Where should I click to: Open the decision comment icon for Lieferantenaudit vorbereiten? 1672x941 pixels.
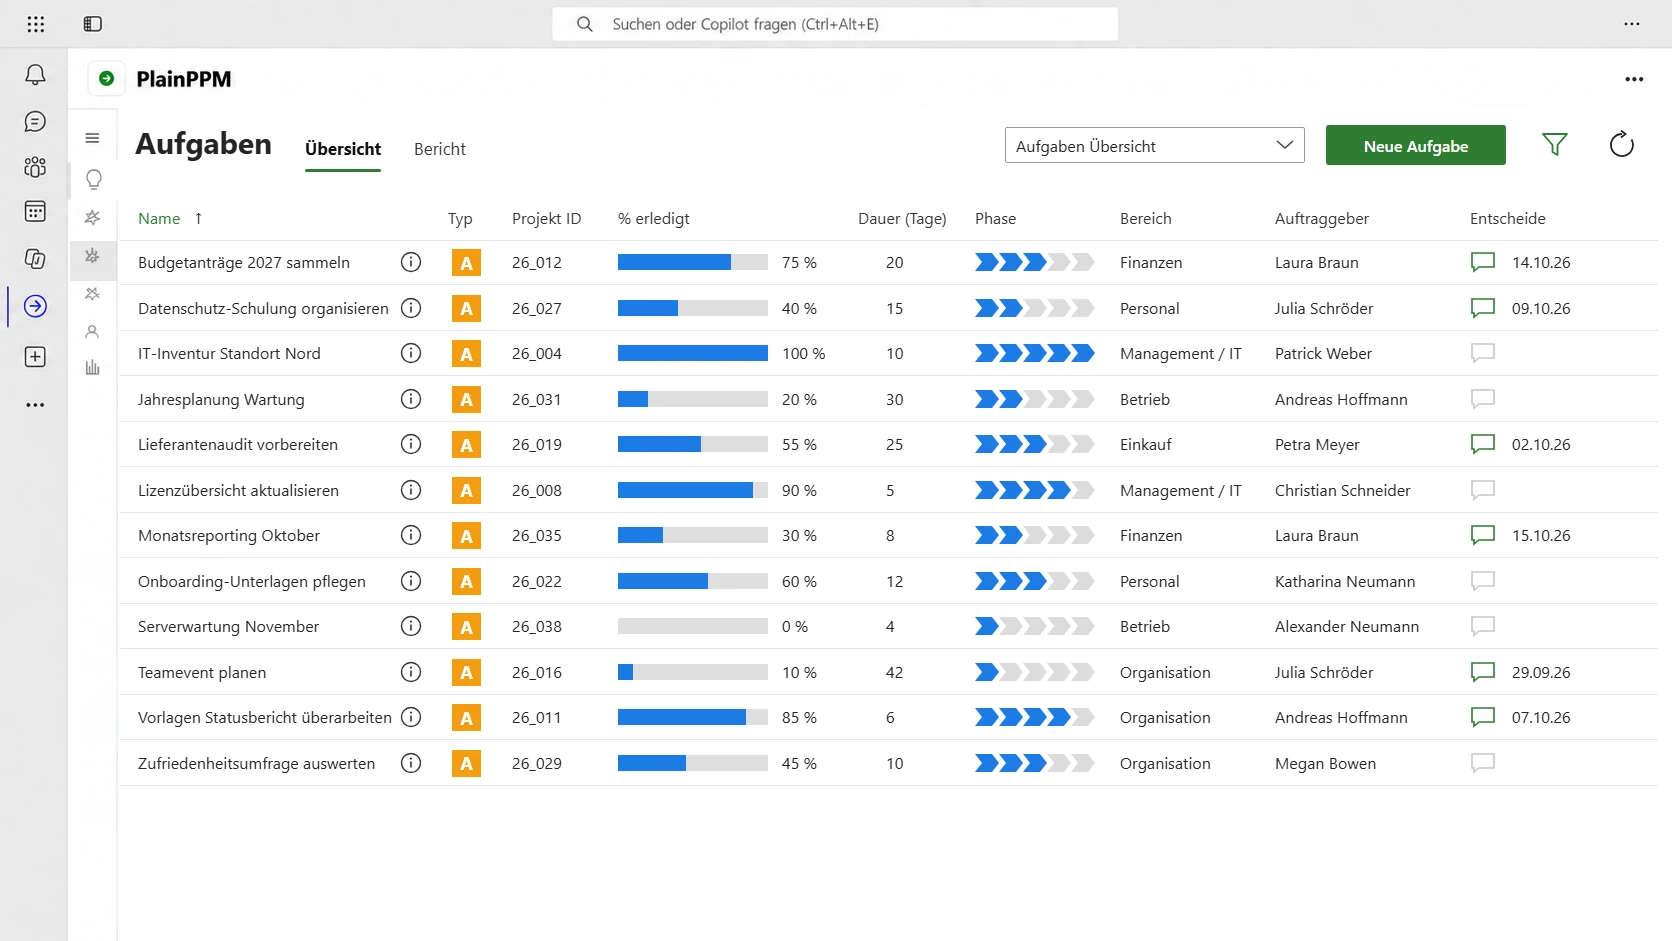tap(1483, 444)
